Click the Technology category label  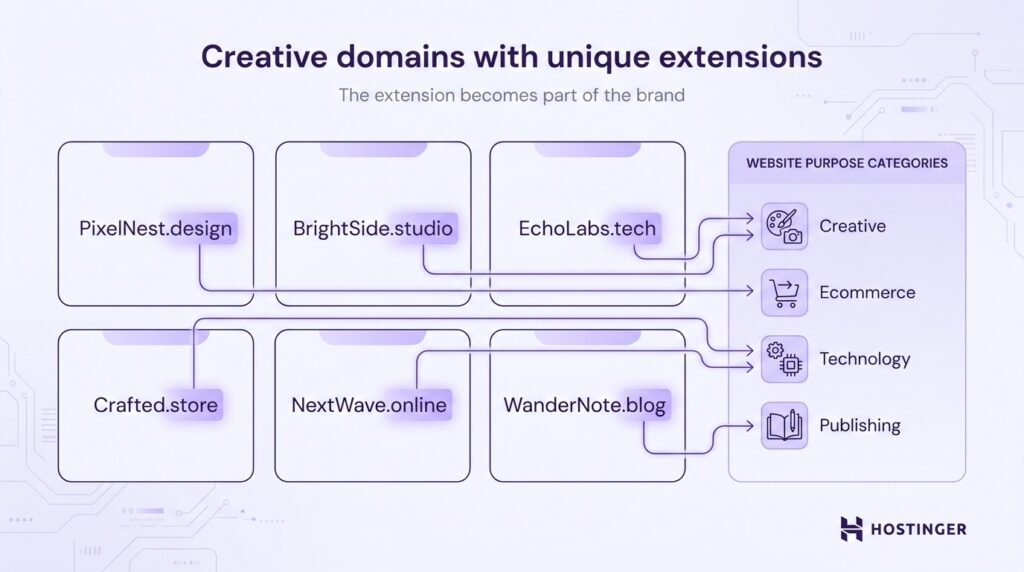tap(865, 359)
